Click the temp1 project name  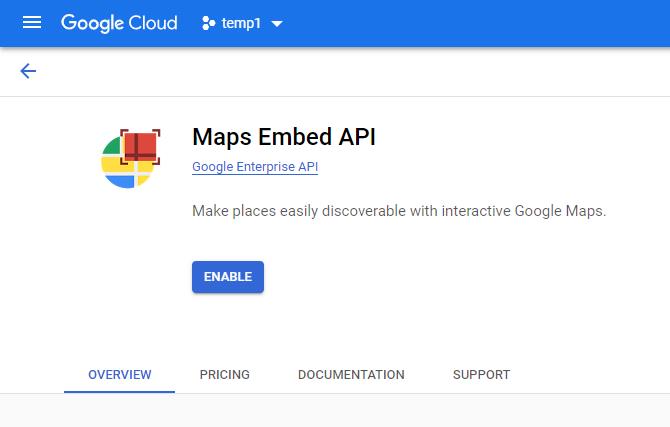[x=241, y=23]
